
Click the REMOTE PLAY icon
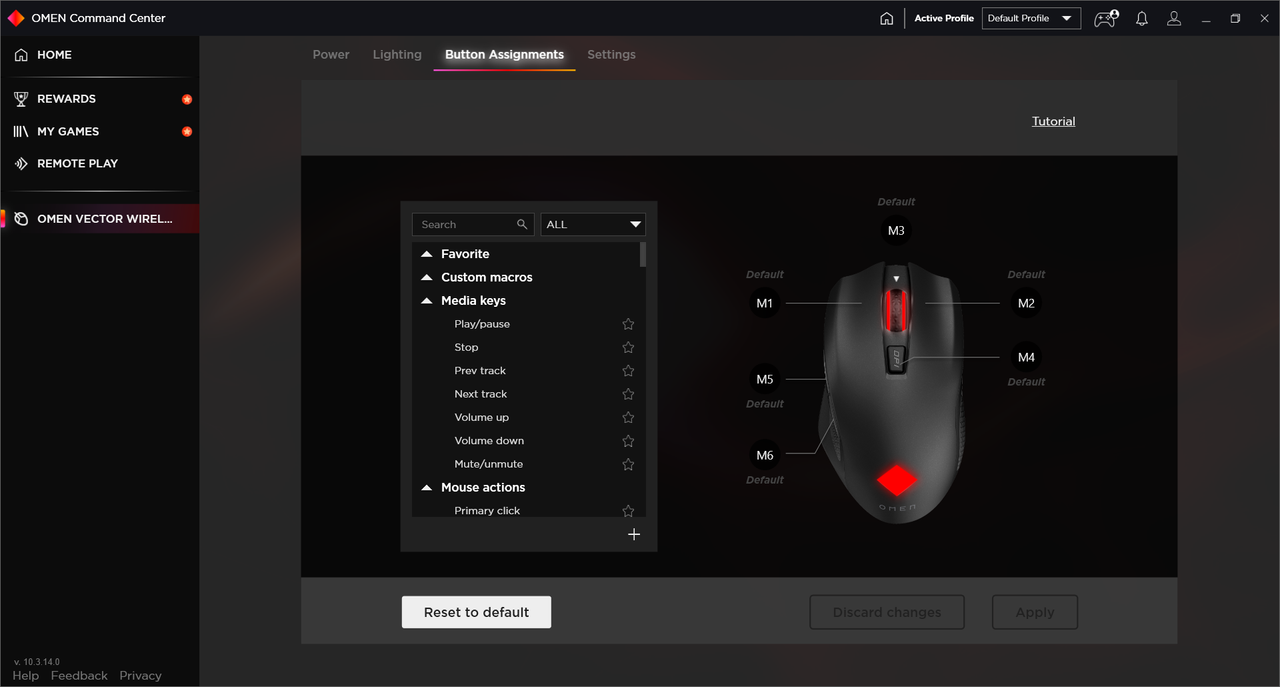pyautogui.click(x=21, y=163)
